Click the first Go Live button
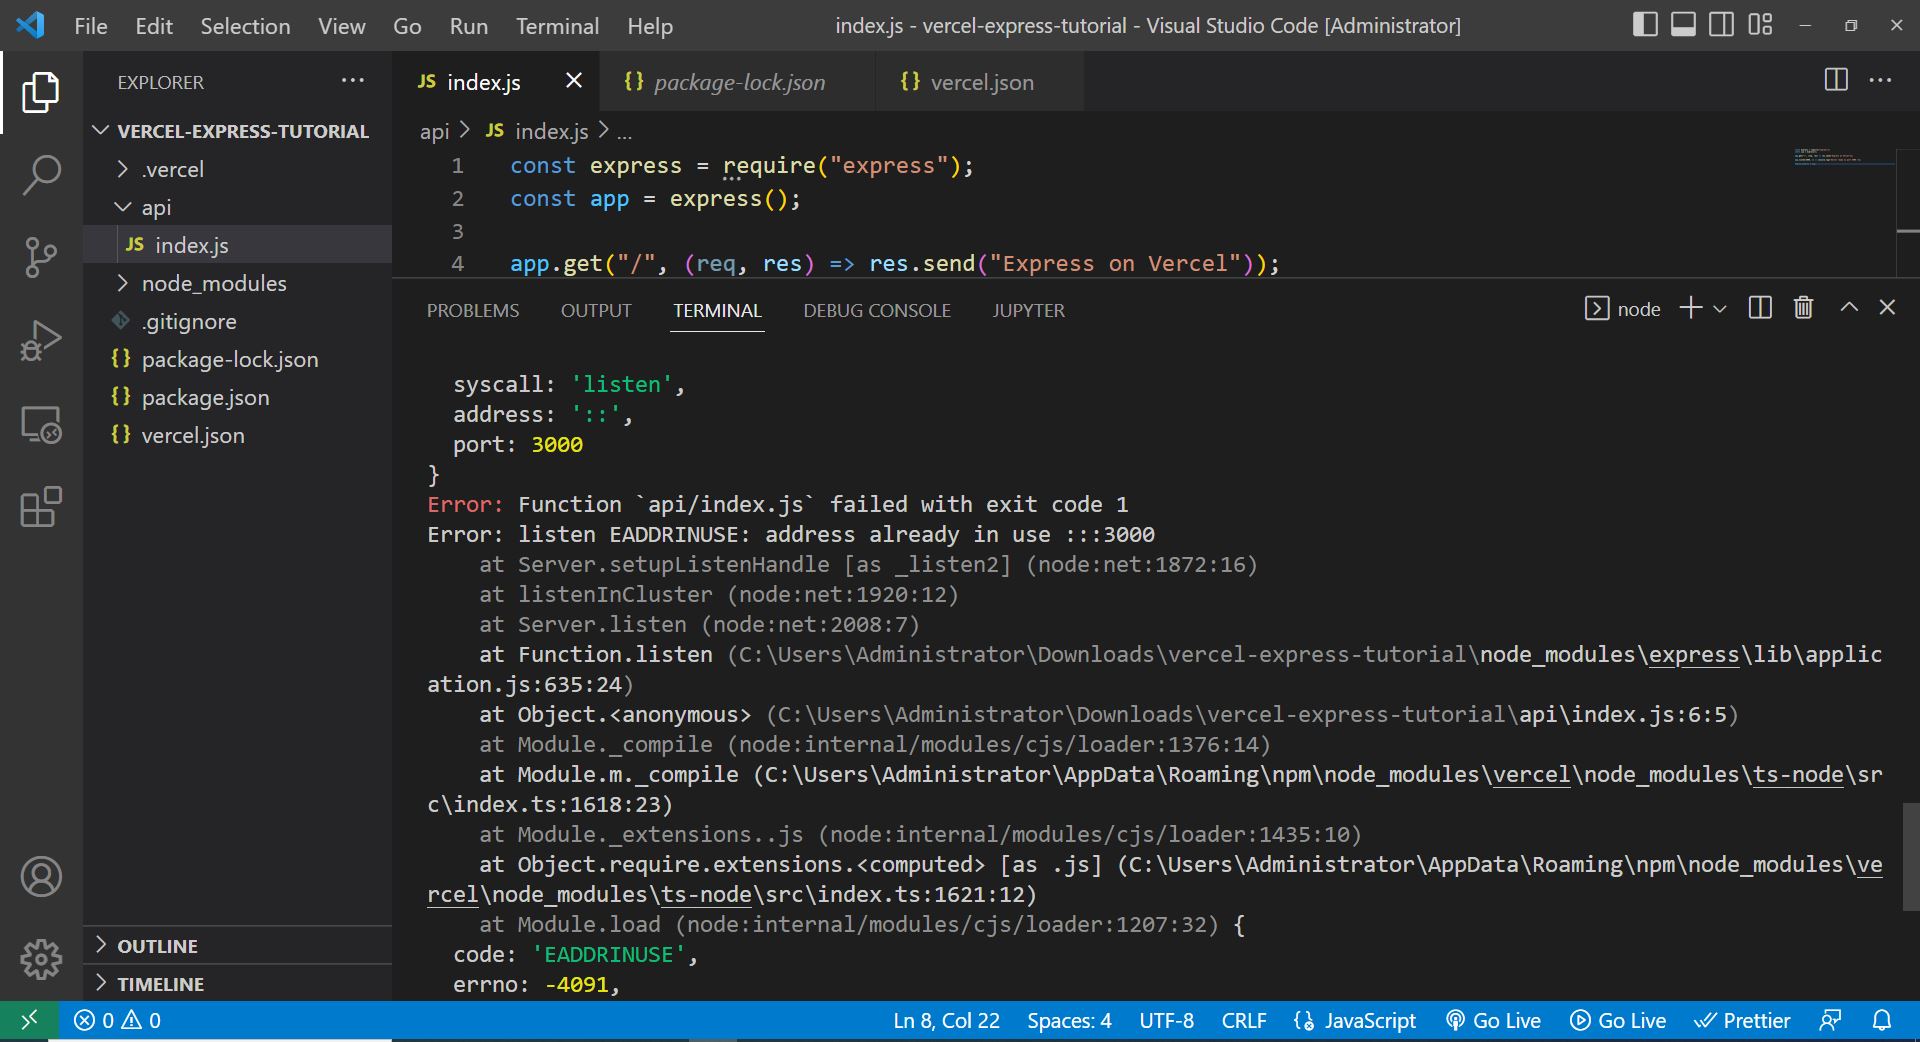 click(x=1493, y=1020)
